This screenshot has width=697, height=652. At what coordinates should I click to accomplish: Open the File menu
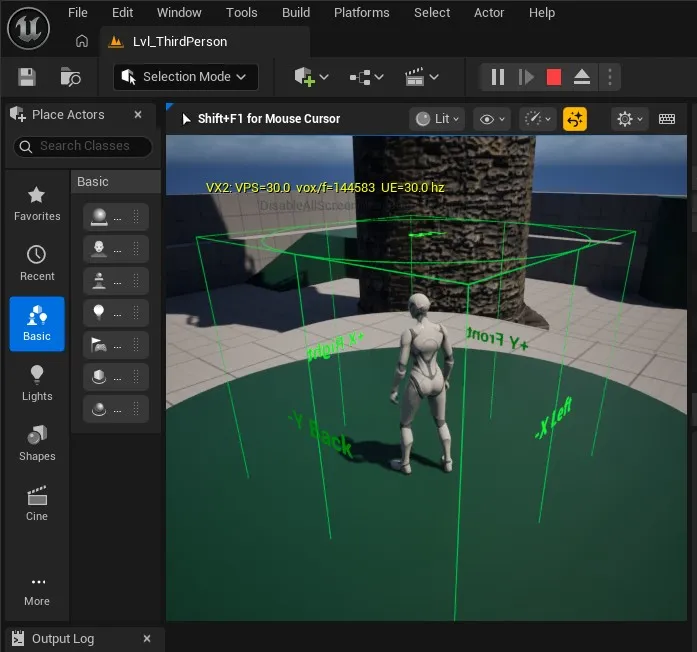tap(78, 13)
